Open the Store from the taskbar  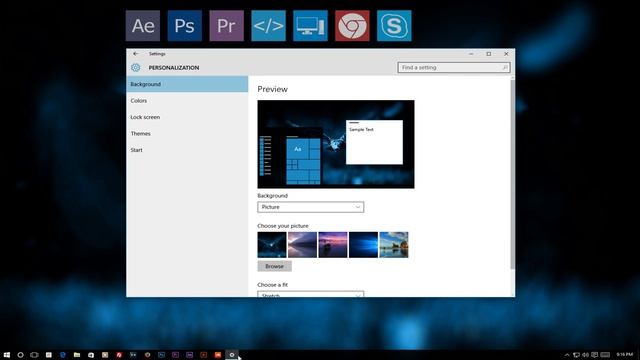91,355
